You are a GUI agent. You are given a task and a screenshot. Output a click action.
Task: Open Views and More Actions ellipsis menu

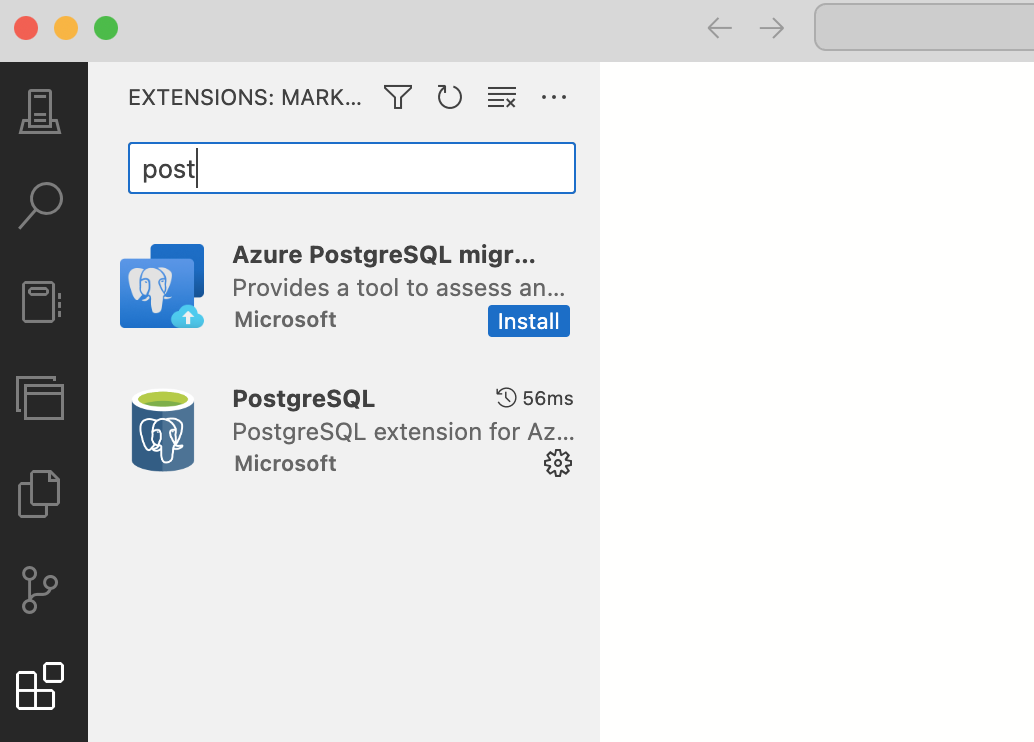[554, 98]
